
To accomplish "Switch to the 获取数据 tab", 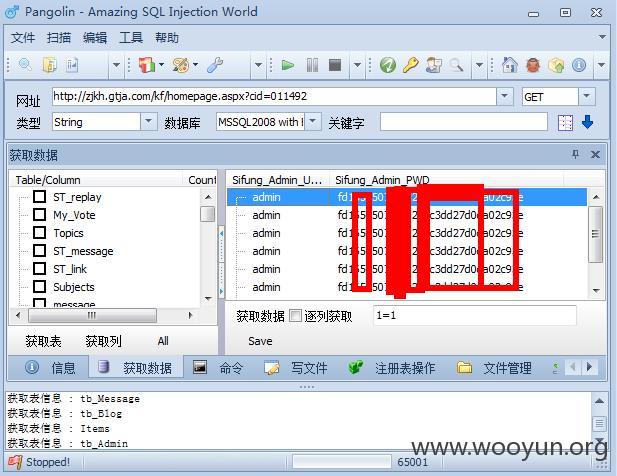I will click(x=136, y=368).
